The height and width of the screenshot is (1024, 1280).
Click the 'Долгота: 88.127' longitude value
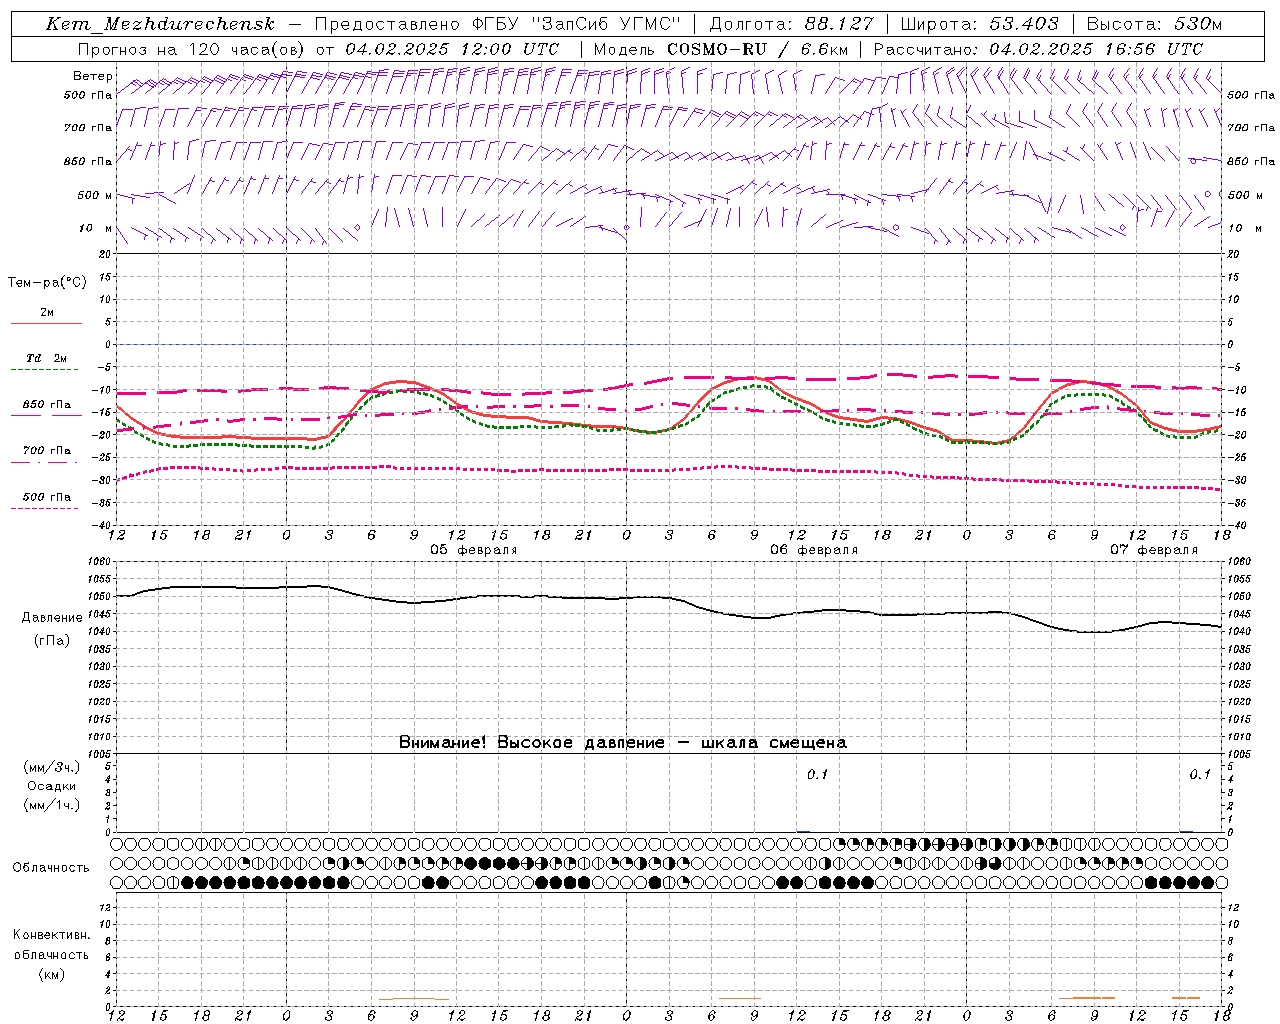tap(791, 24)
